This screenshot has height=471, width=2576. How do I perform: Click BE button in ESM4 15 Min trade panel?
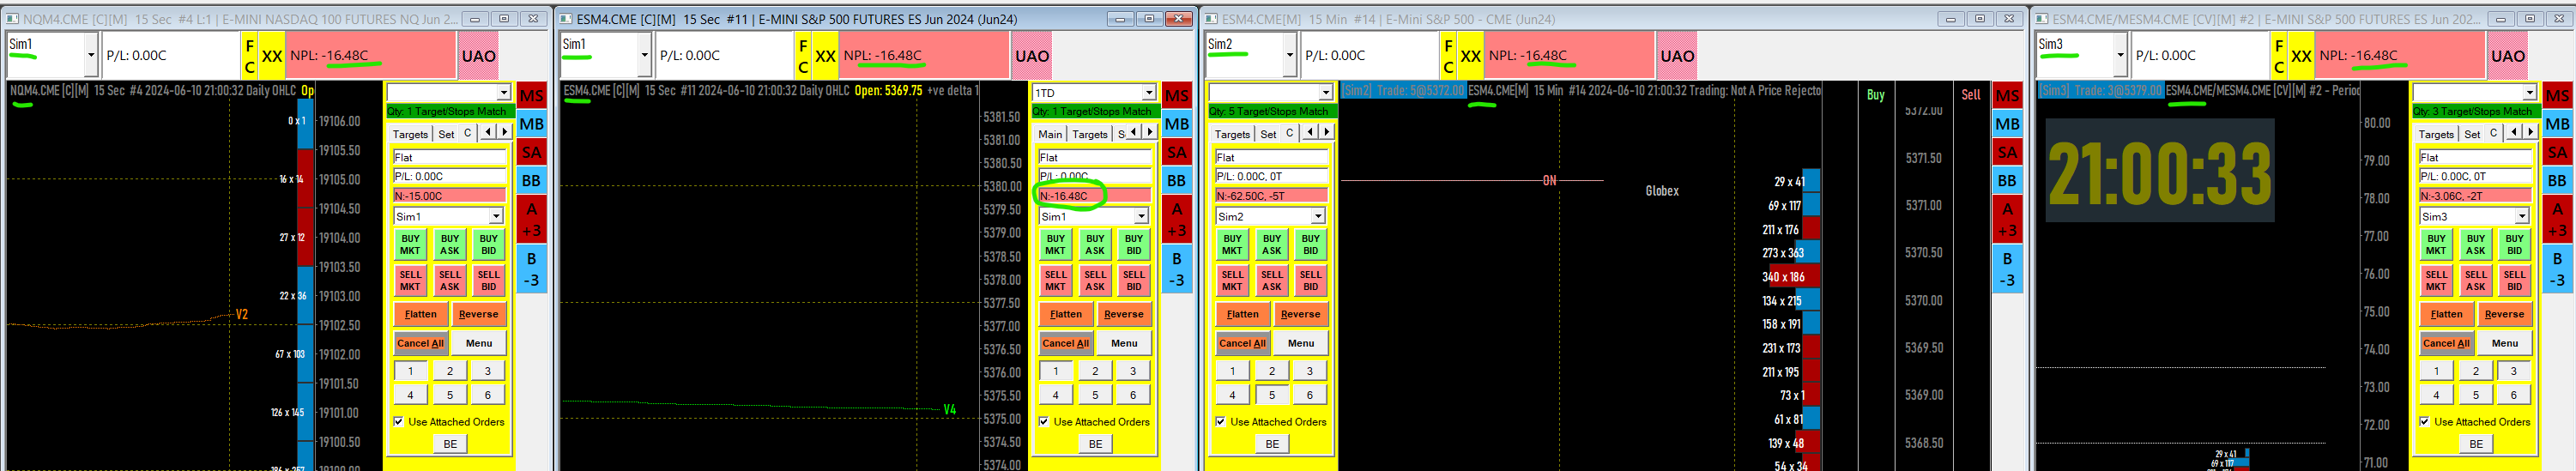pyautogui.click(x=1272, y=444)
